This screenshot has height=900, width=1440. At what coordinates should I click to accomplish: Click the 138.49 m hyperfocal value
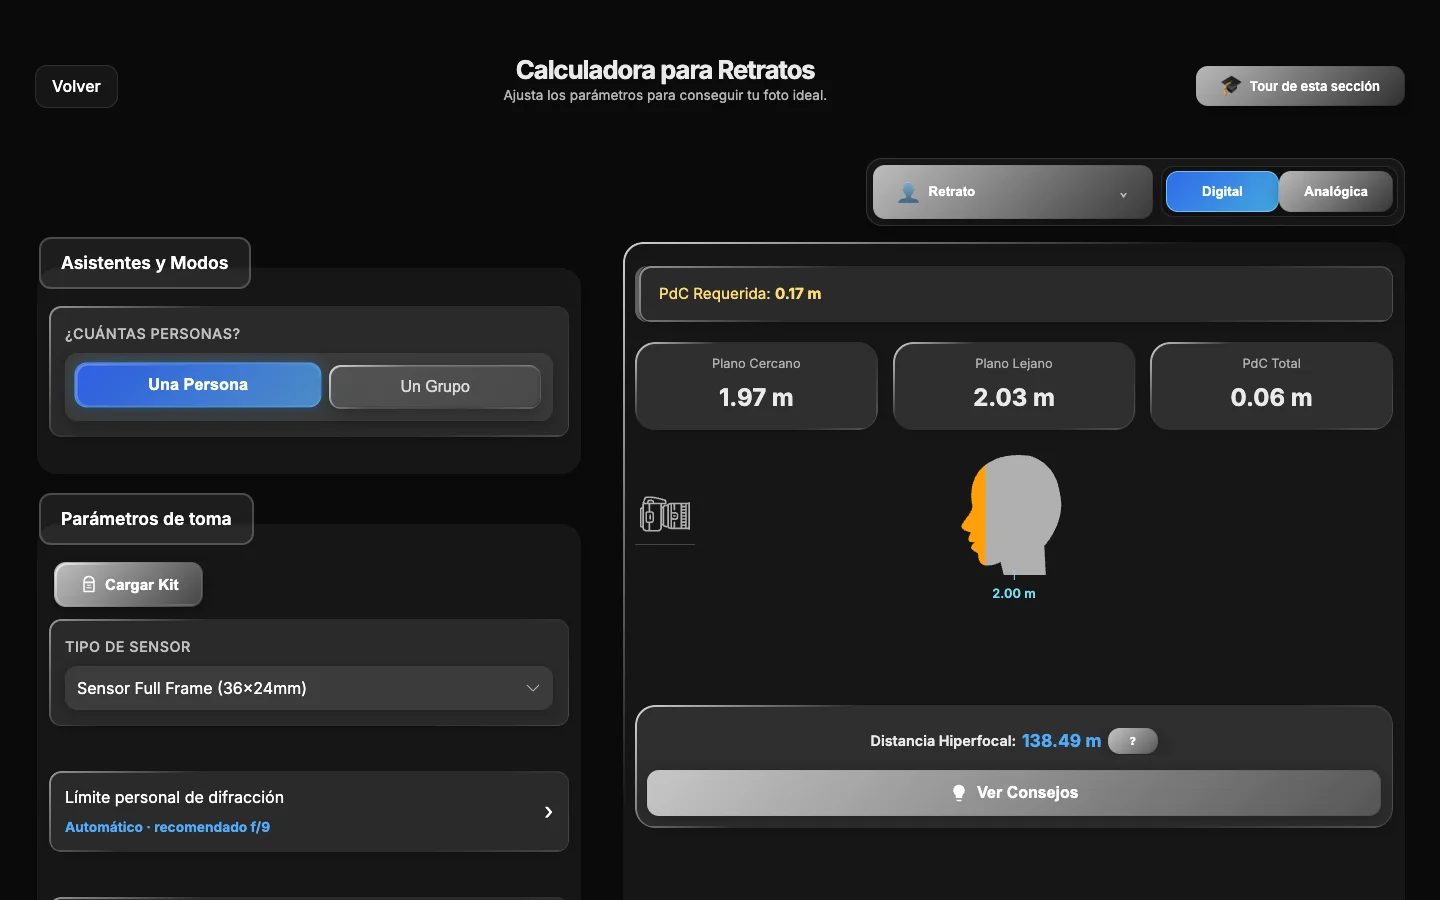click(x=1061, y=741)
